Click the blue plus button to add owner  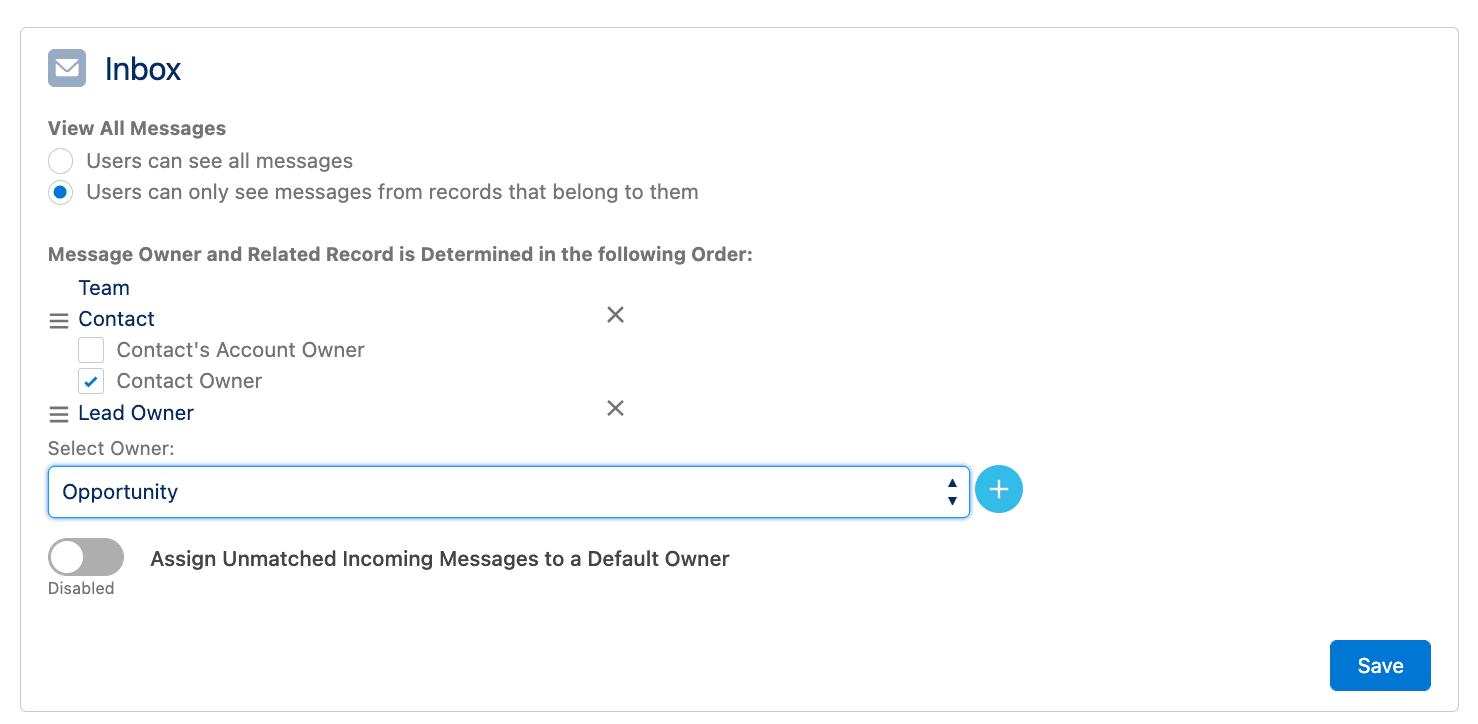click(x=998, y=490)
